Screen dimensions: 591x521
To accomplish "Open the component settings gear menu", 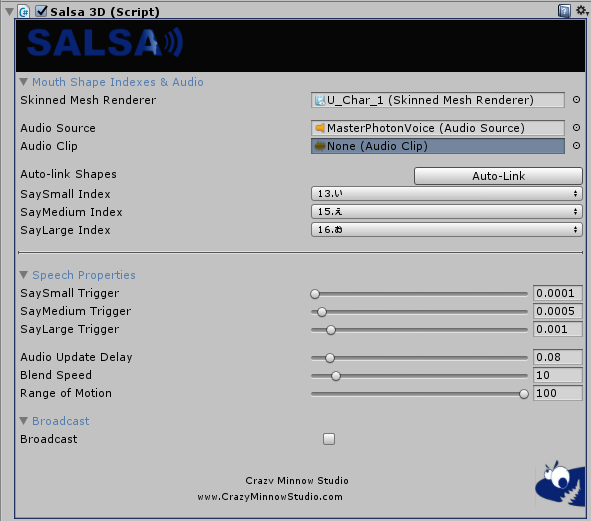I will tap(582, 11).
